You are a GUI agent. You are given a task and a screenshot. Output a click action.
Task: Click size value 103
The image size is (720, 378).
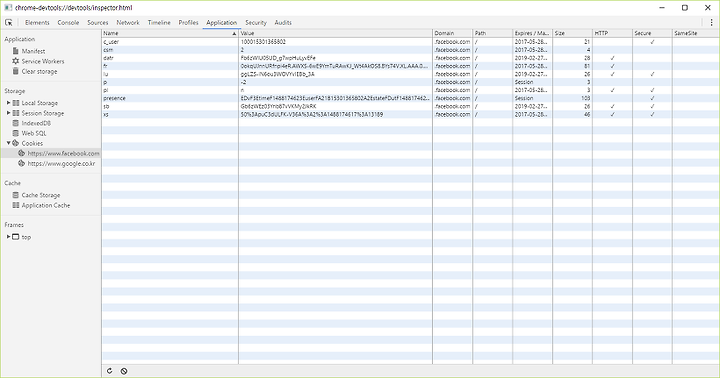[x=585, y=98]
